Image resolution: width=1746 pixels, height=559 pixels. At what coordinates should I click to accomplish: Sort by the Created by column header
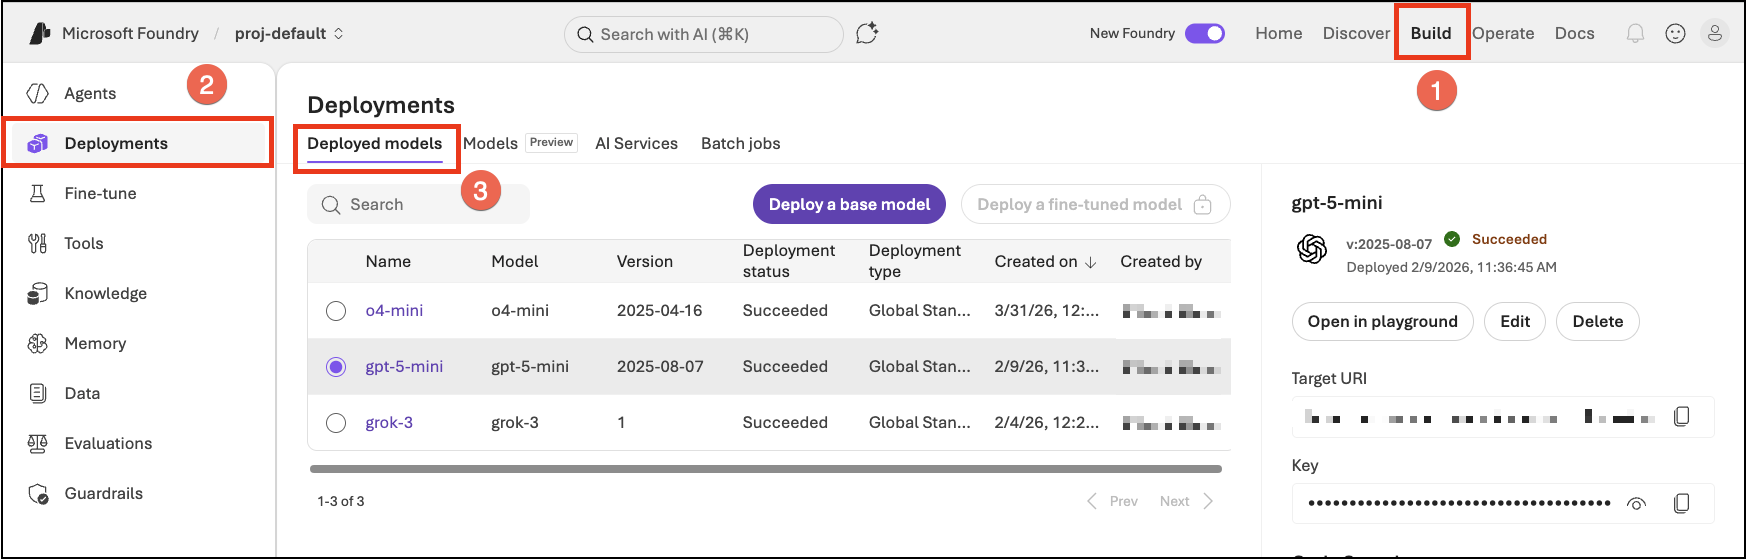pyautogui.click(x=1161, y=261)
